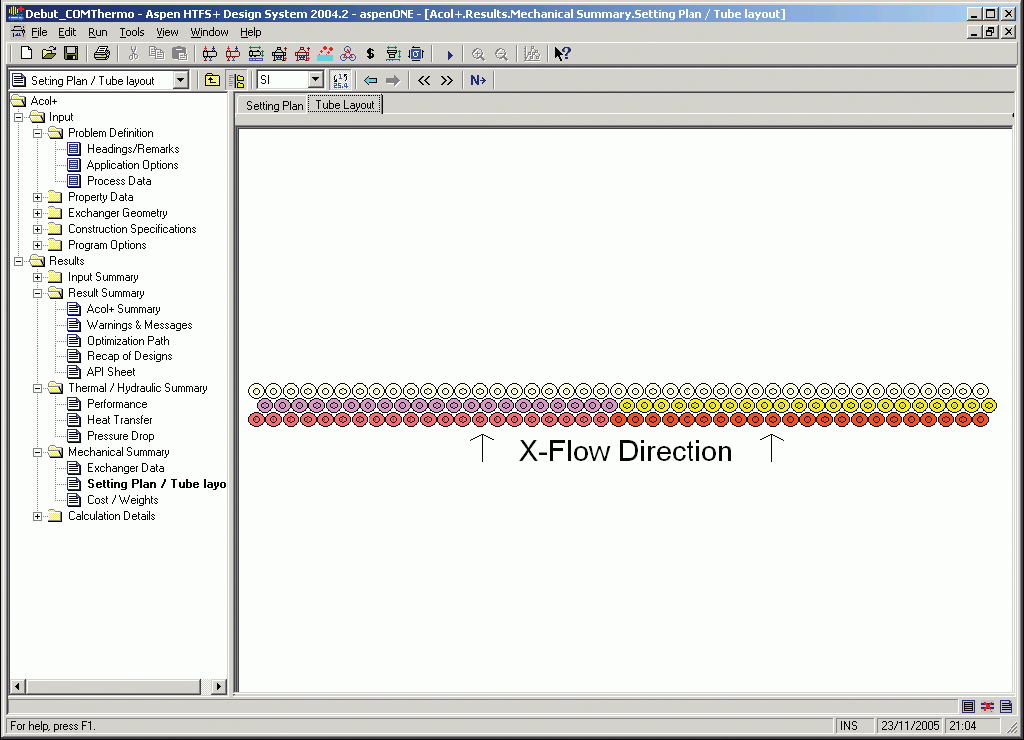1024x740 pixels.
Task: Click the Paste clipboard icon
Action: (x=179, y=54)
